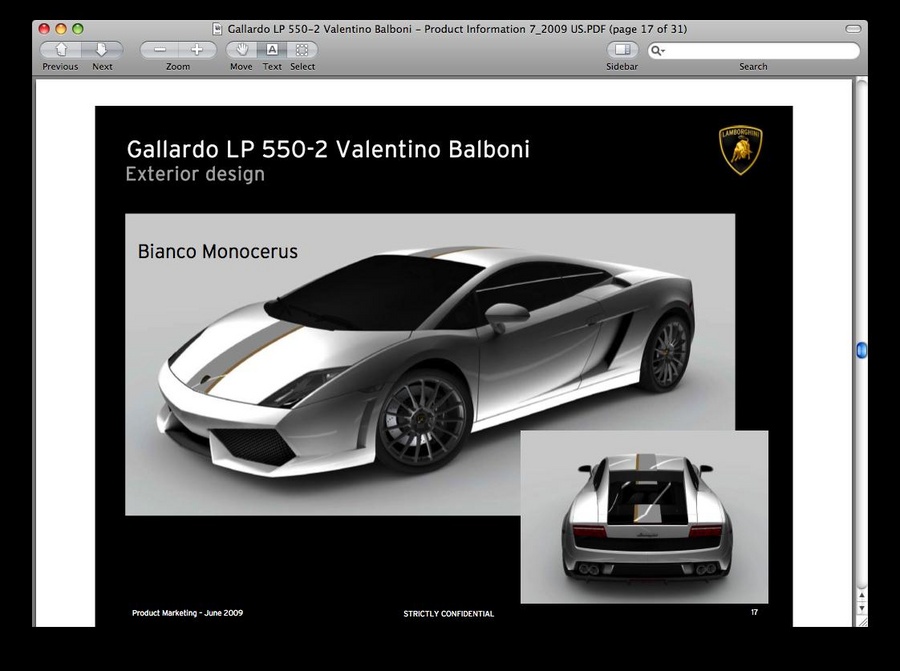Activate the Text selection tool
The image size is (900, 671).
(x=272, y=50)
